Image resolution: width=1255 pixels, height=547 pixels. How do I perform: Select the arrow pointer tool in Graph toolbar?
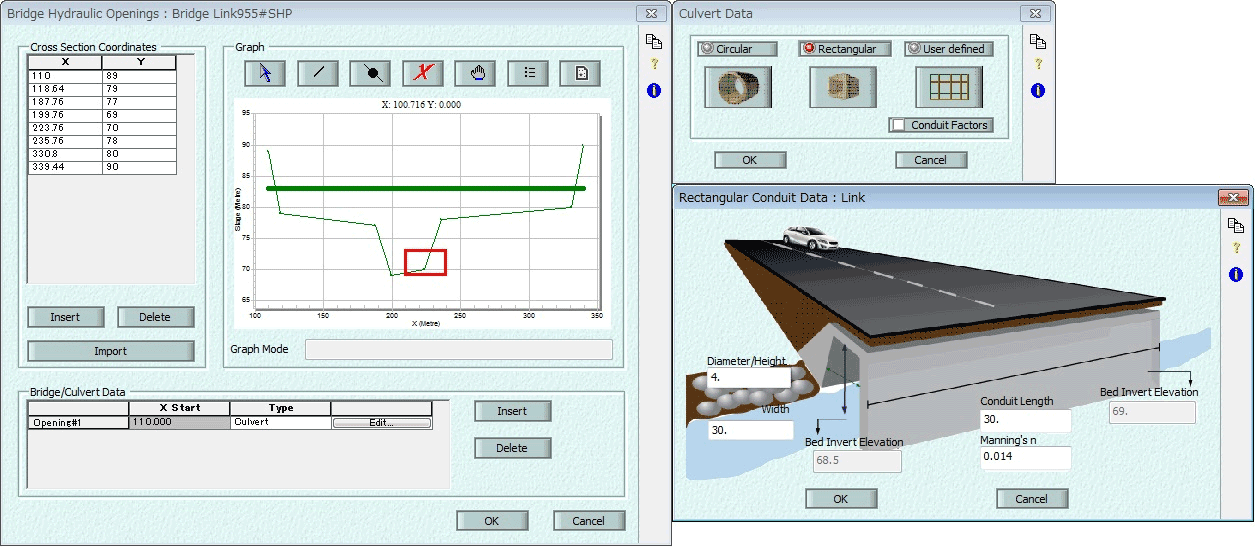pyautogui.click(x=265, y=73)
